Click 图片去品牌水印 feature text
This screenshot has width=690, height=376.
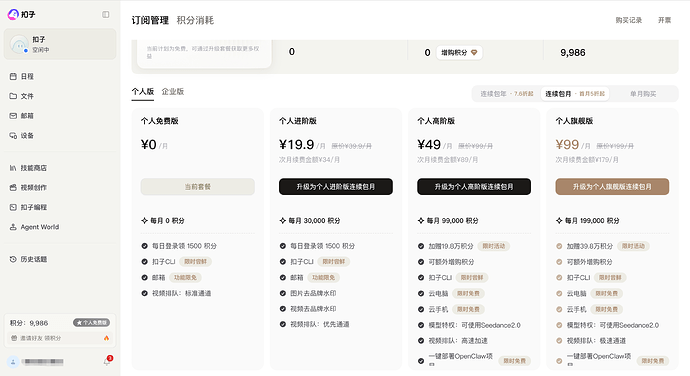(313, 293)
